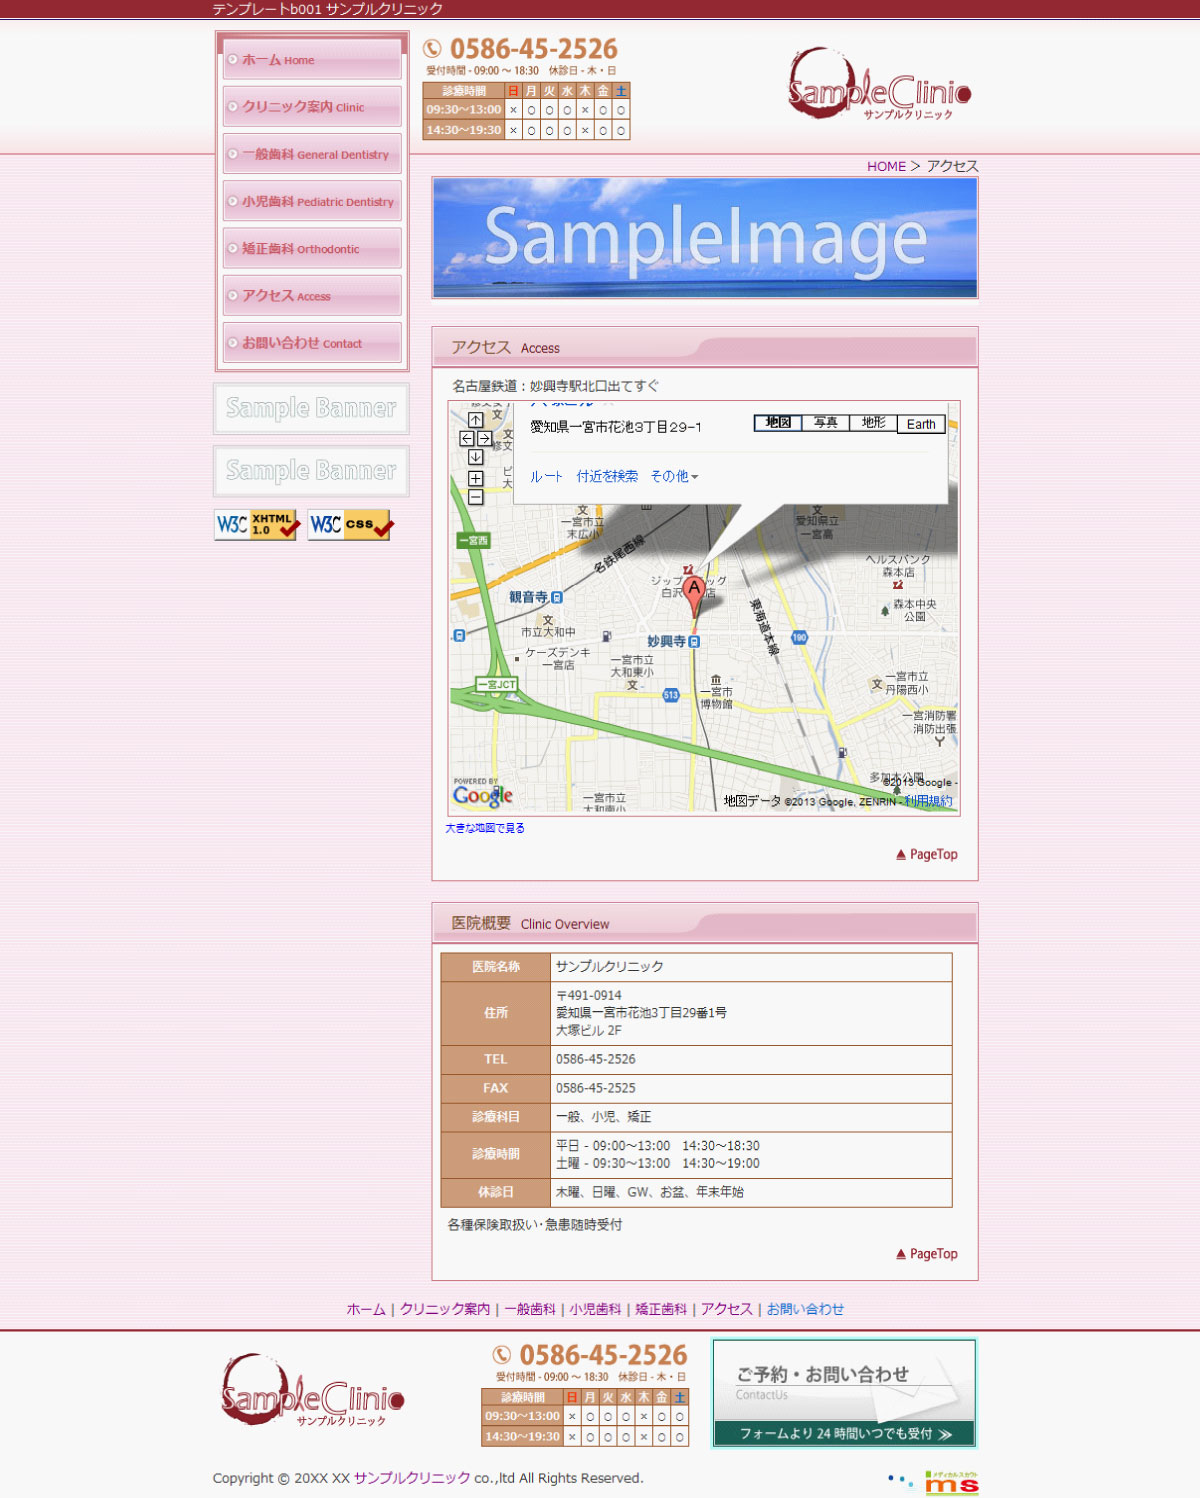The height and width of the screenshot is (1498, 1200).
Task: Pan the map right with the arrow
Action: pyautogui.click(x=485, y=439)
